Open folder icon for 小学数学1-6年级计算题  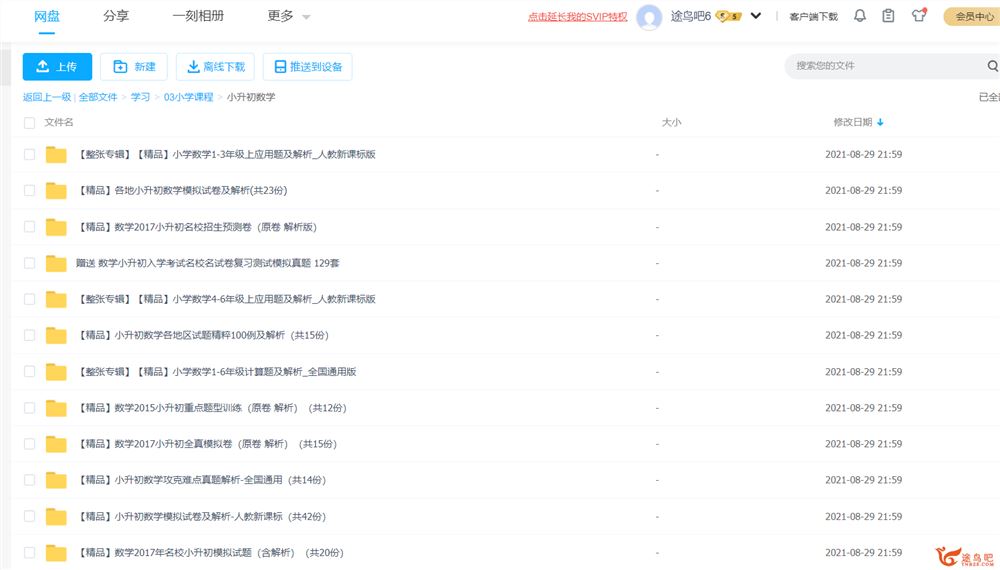pos(56,372)
